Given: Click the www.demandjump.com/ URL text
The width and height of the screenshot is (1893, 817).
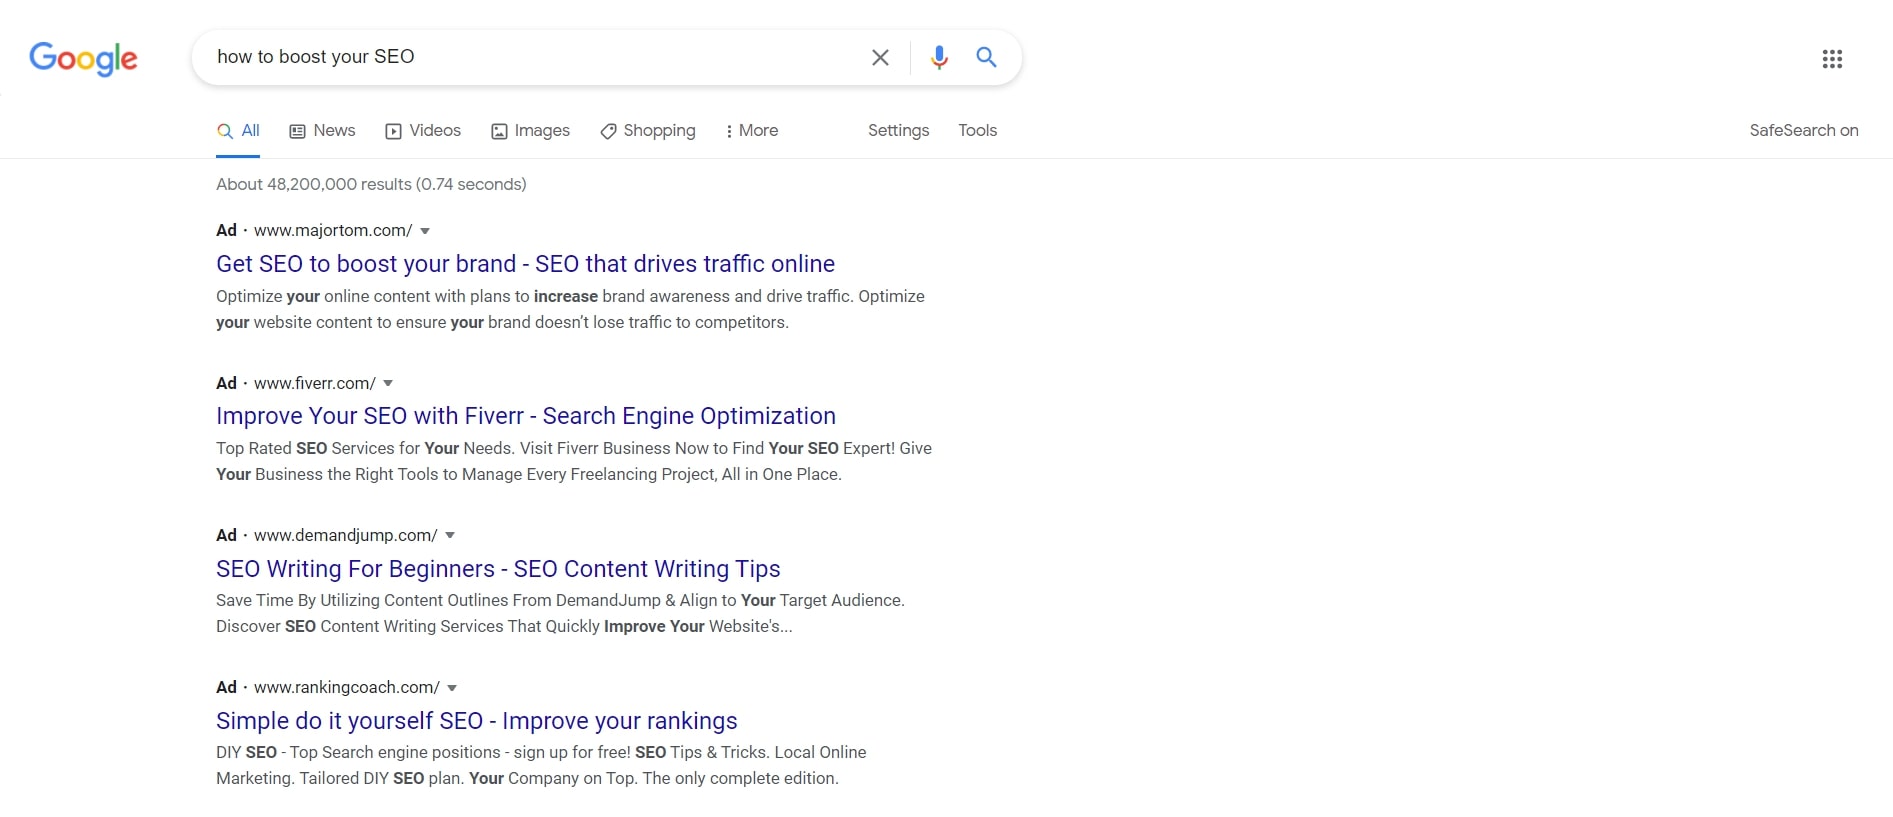Looking at the screenshot, I should tap(346, 536).
